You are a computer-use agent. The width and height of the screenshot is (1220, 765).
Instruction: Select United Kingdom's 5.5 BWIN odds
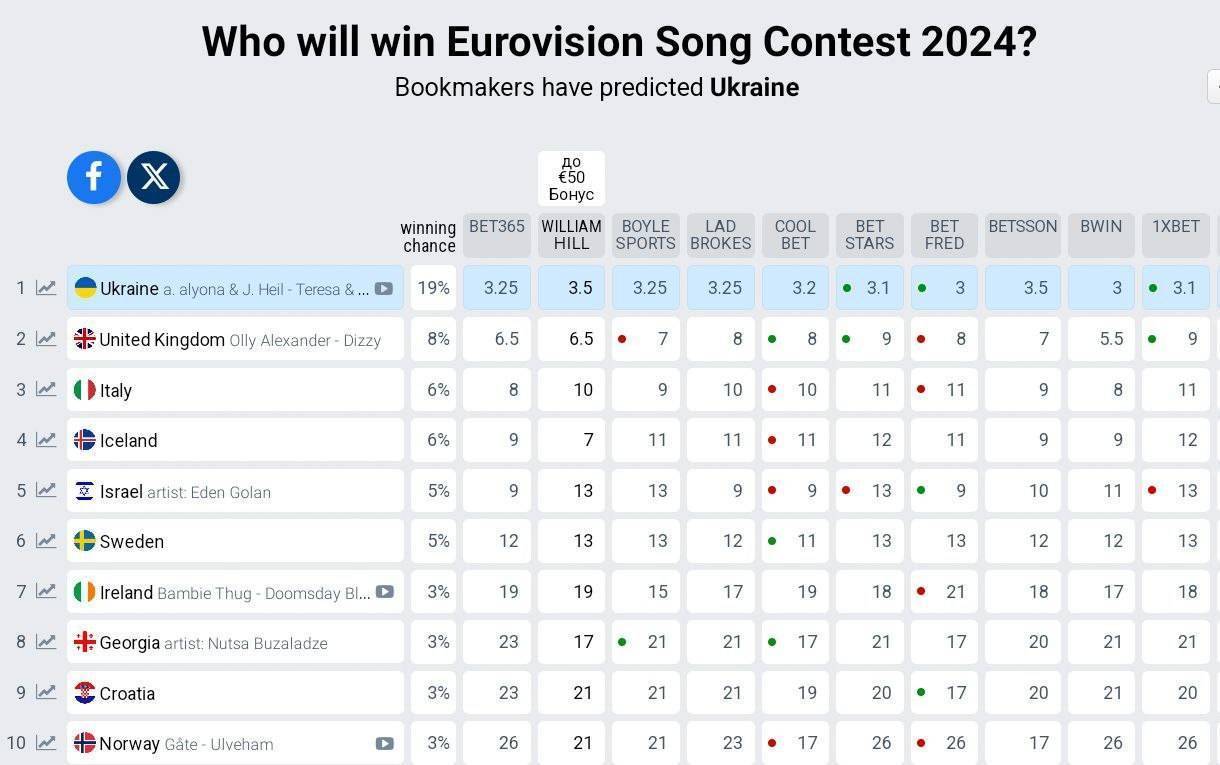1101,339
